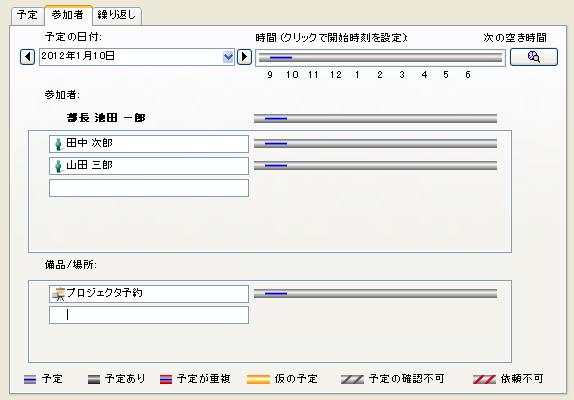Click the 田中 次郎 availability bar
Screen dimensions: 574x400
pyautogui.click(x=375, y=144)
